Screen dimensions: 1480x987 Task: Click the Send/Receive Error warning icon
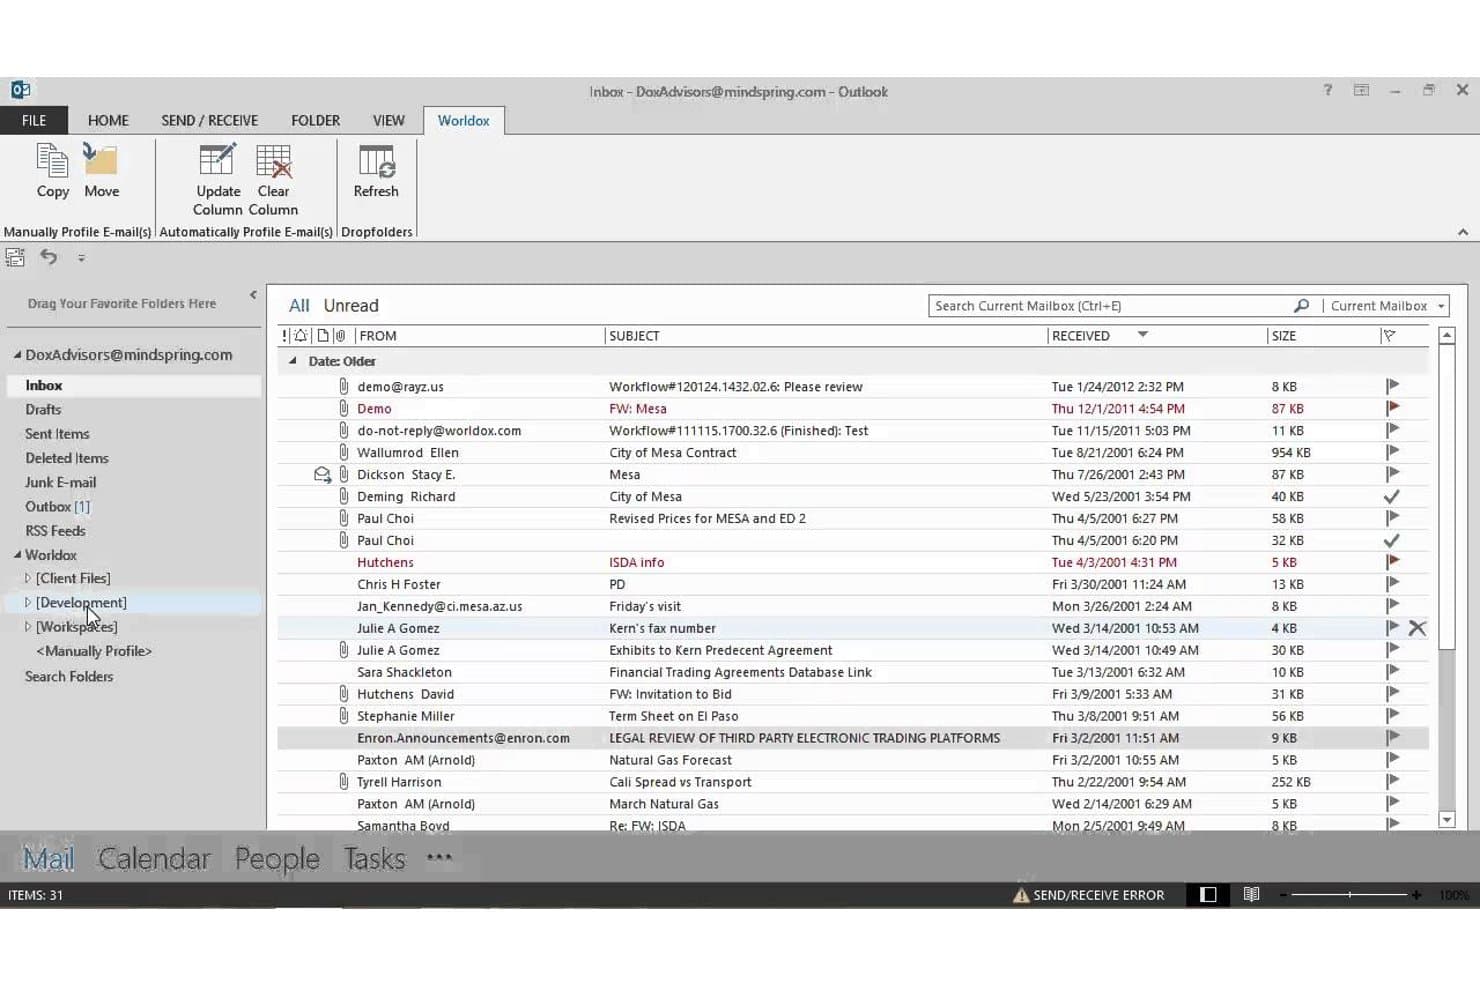[x=1021, y=895]
